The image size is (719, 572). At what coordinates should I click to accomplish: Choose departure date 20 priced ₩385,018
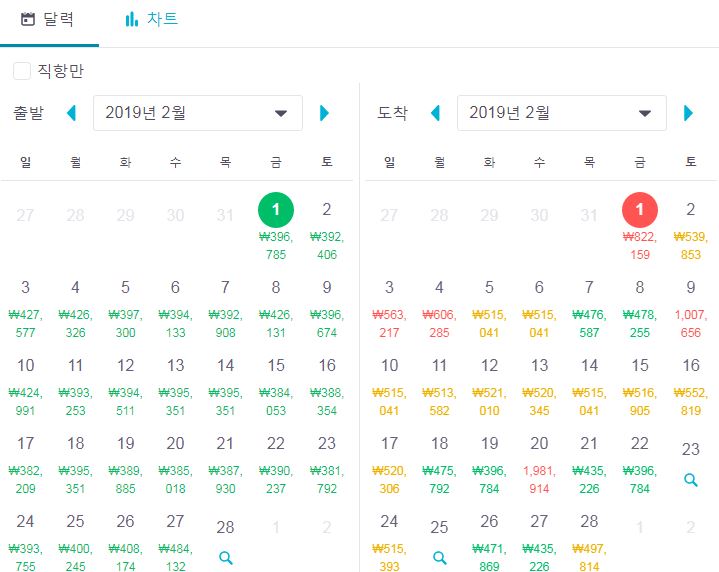pos(175,466)
